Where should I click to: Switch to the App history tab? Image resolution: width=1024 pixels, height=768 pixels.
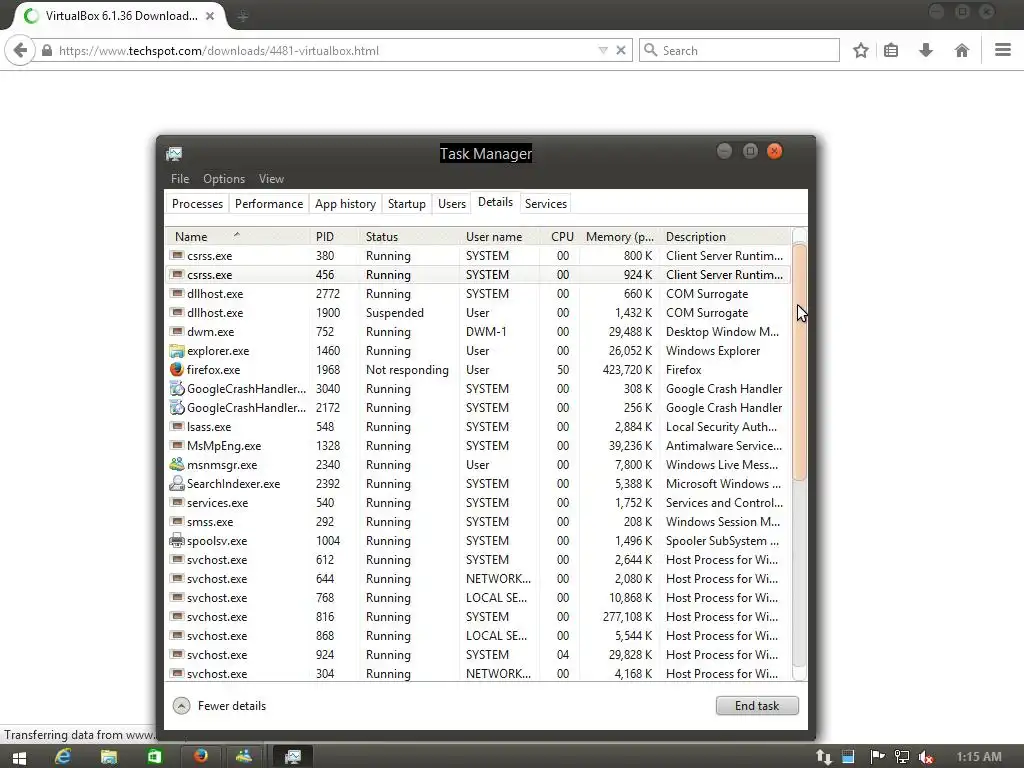pos(345,204)
